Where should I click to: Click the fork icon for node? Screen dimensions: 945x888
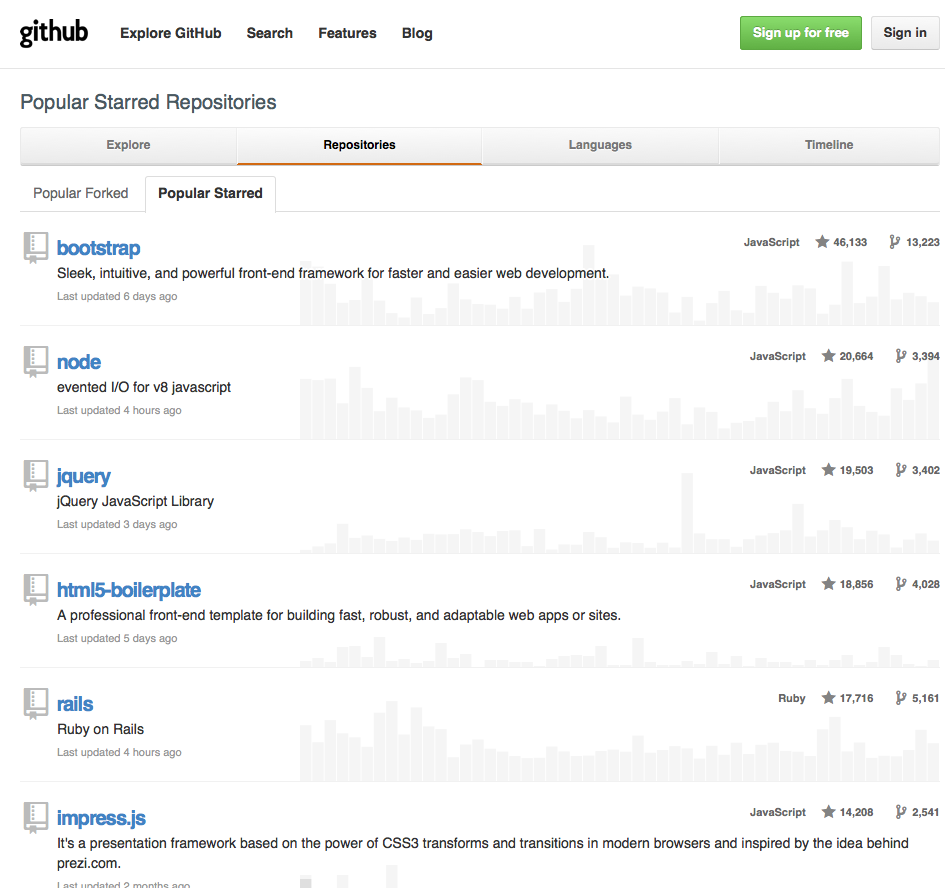coord(901,356)
